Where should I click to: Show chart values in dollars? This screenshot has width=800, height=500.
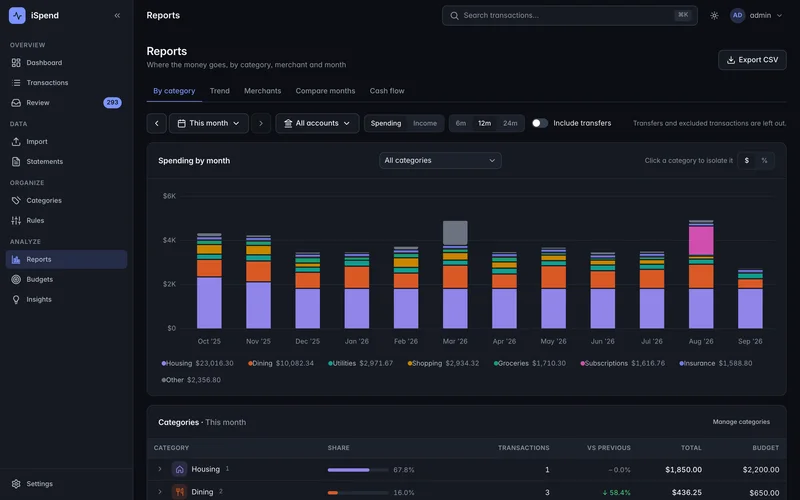pos(746,160)
